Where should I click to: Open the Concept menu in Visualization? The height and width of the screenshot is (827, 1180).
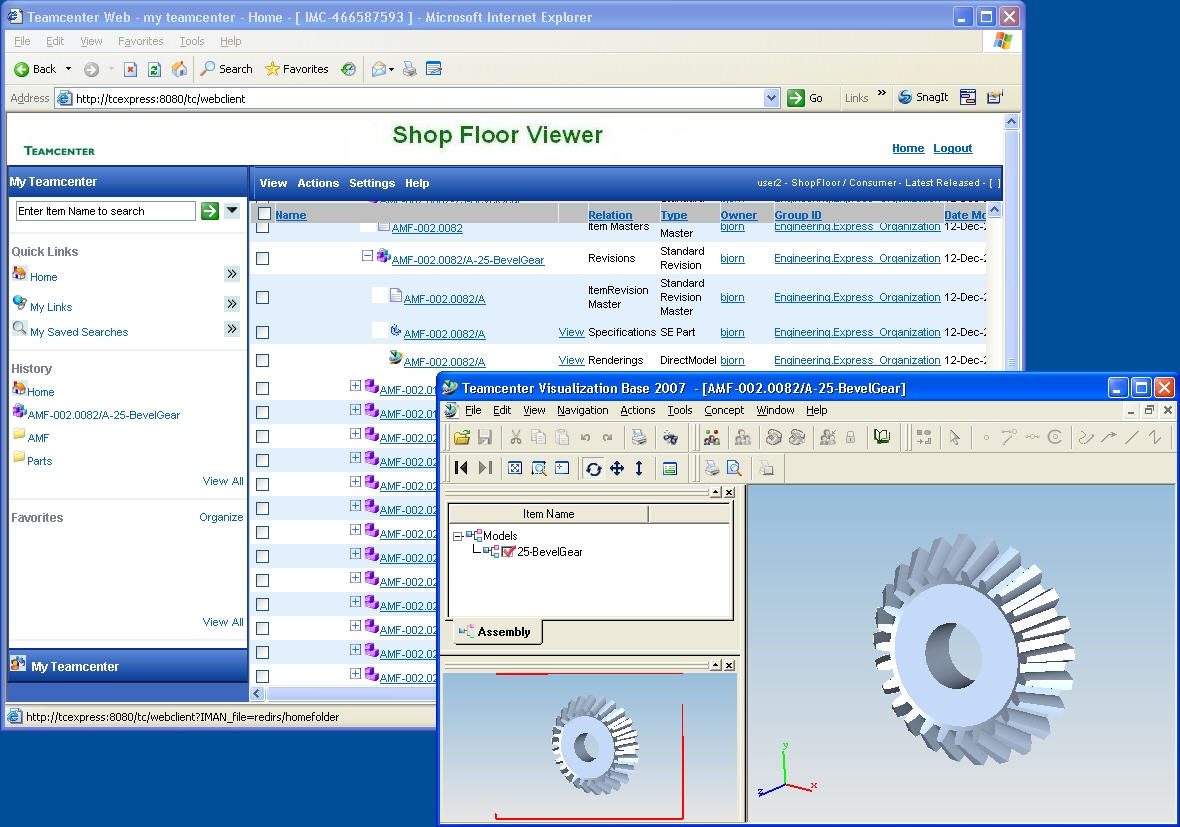coord(724,410)
